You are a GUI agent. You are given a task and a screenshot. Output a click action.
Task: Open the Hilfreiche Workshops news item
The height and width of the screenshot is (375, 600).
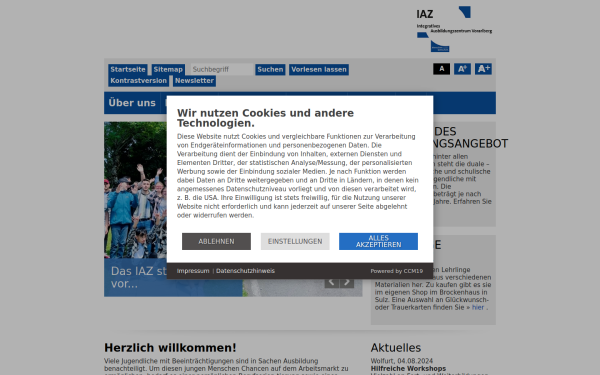pyautogui.click(x=408, y=368)
